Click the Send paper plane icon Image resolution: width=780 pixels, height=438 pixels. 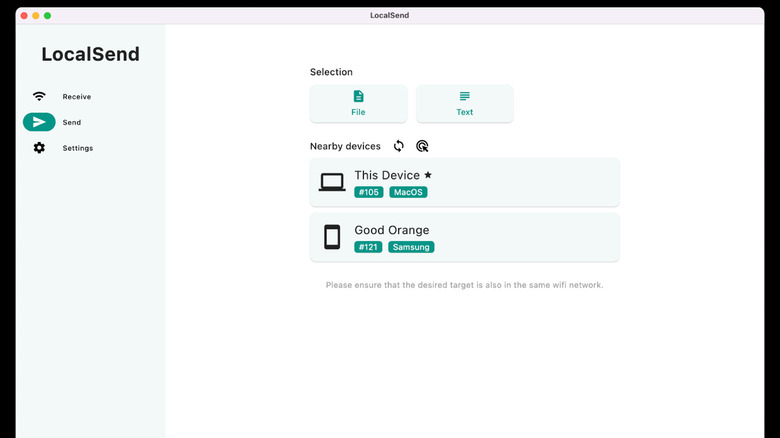click(39, 122)
